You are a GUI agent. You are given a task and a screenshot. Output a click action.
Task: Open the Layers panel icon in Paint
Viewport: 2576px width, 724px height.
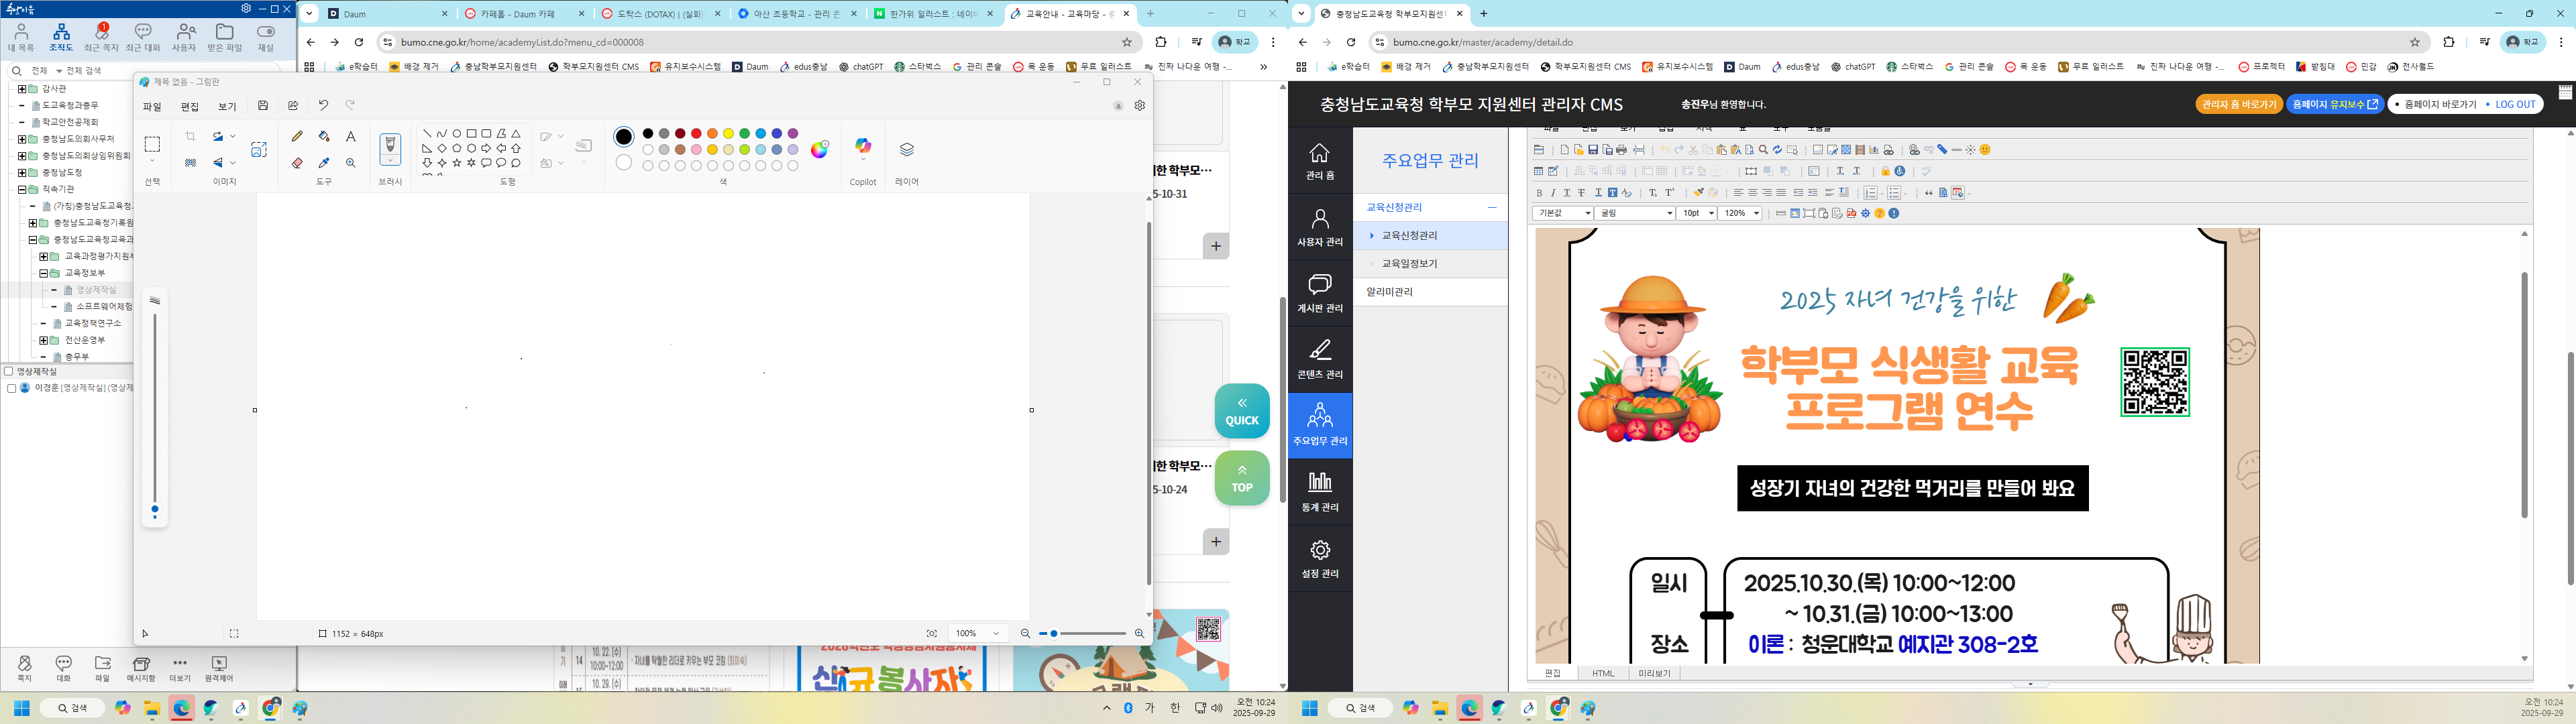coord(906,150)
